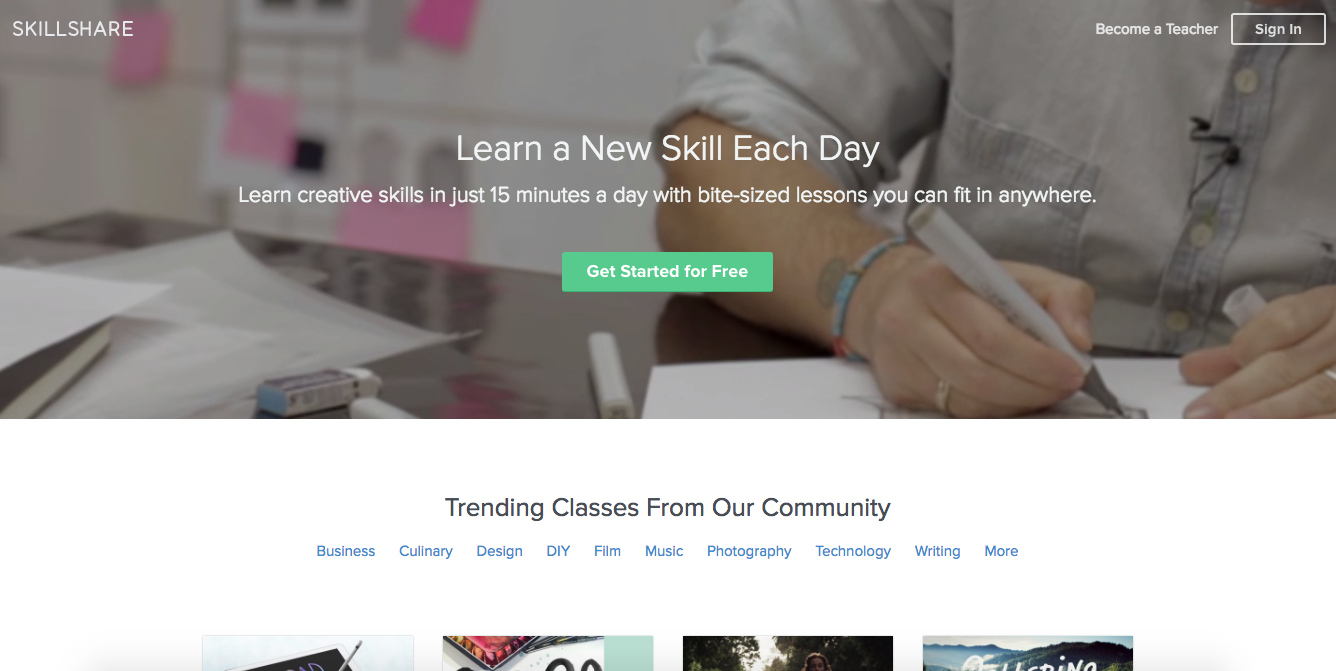Click the Learn a New Skill Each Day heading

click(668, 149)
